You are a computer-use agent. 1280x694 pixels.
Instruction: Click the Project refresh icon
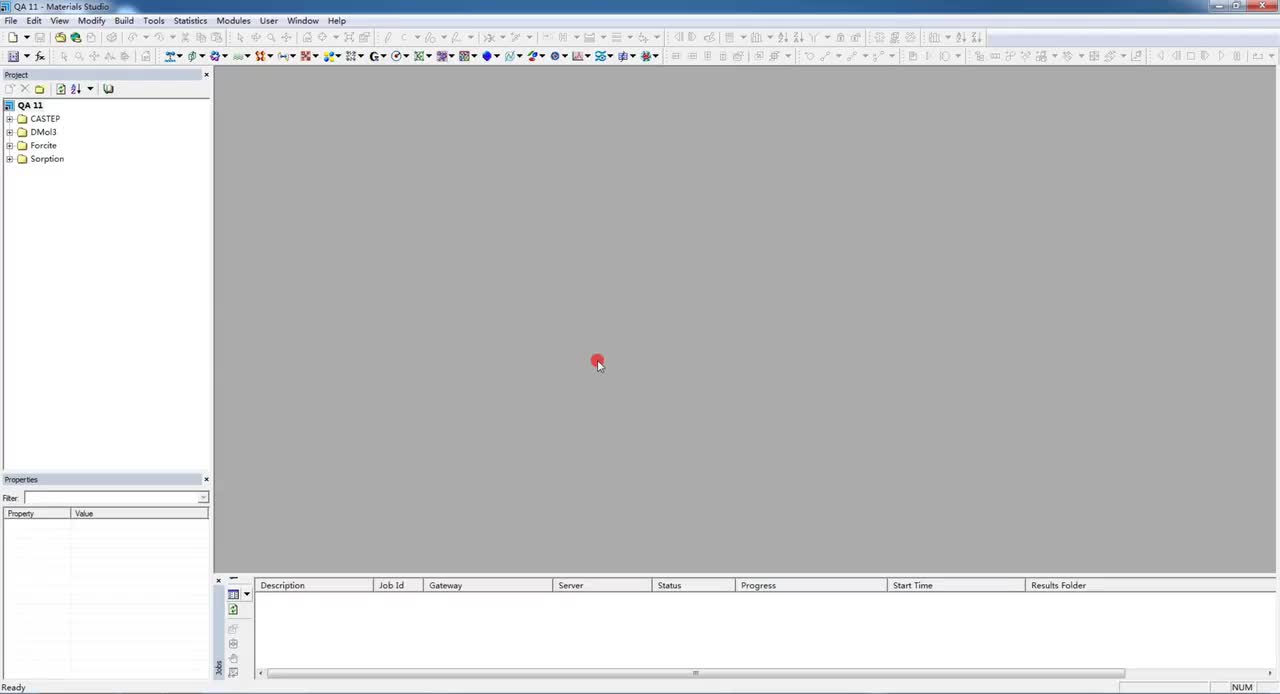(60, 89)
